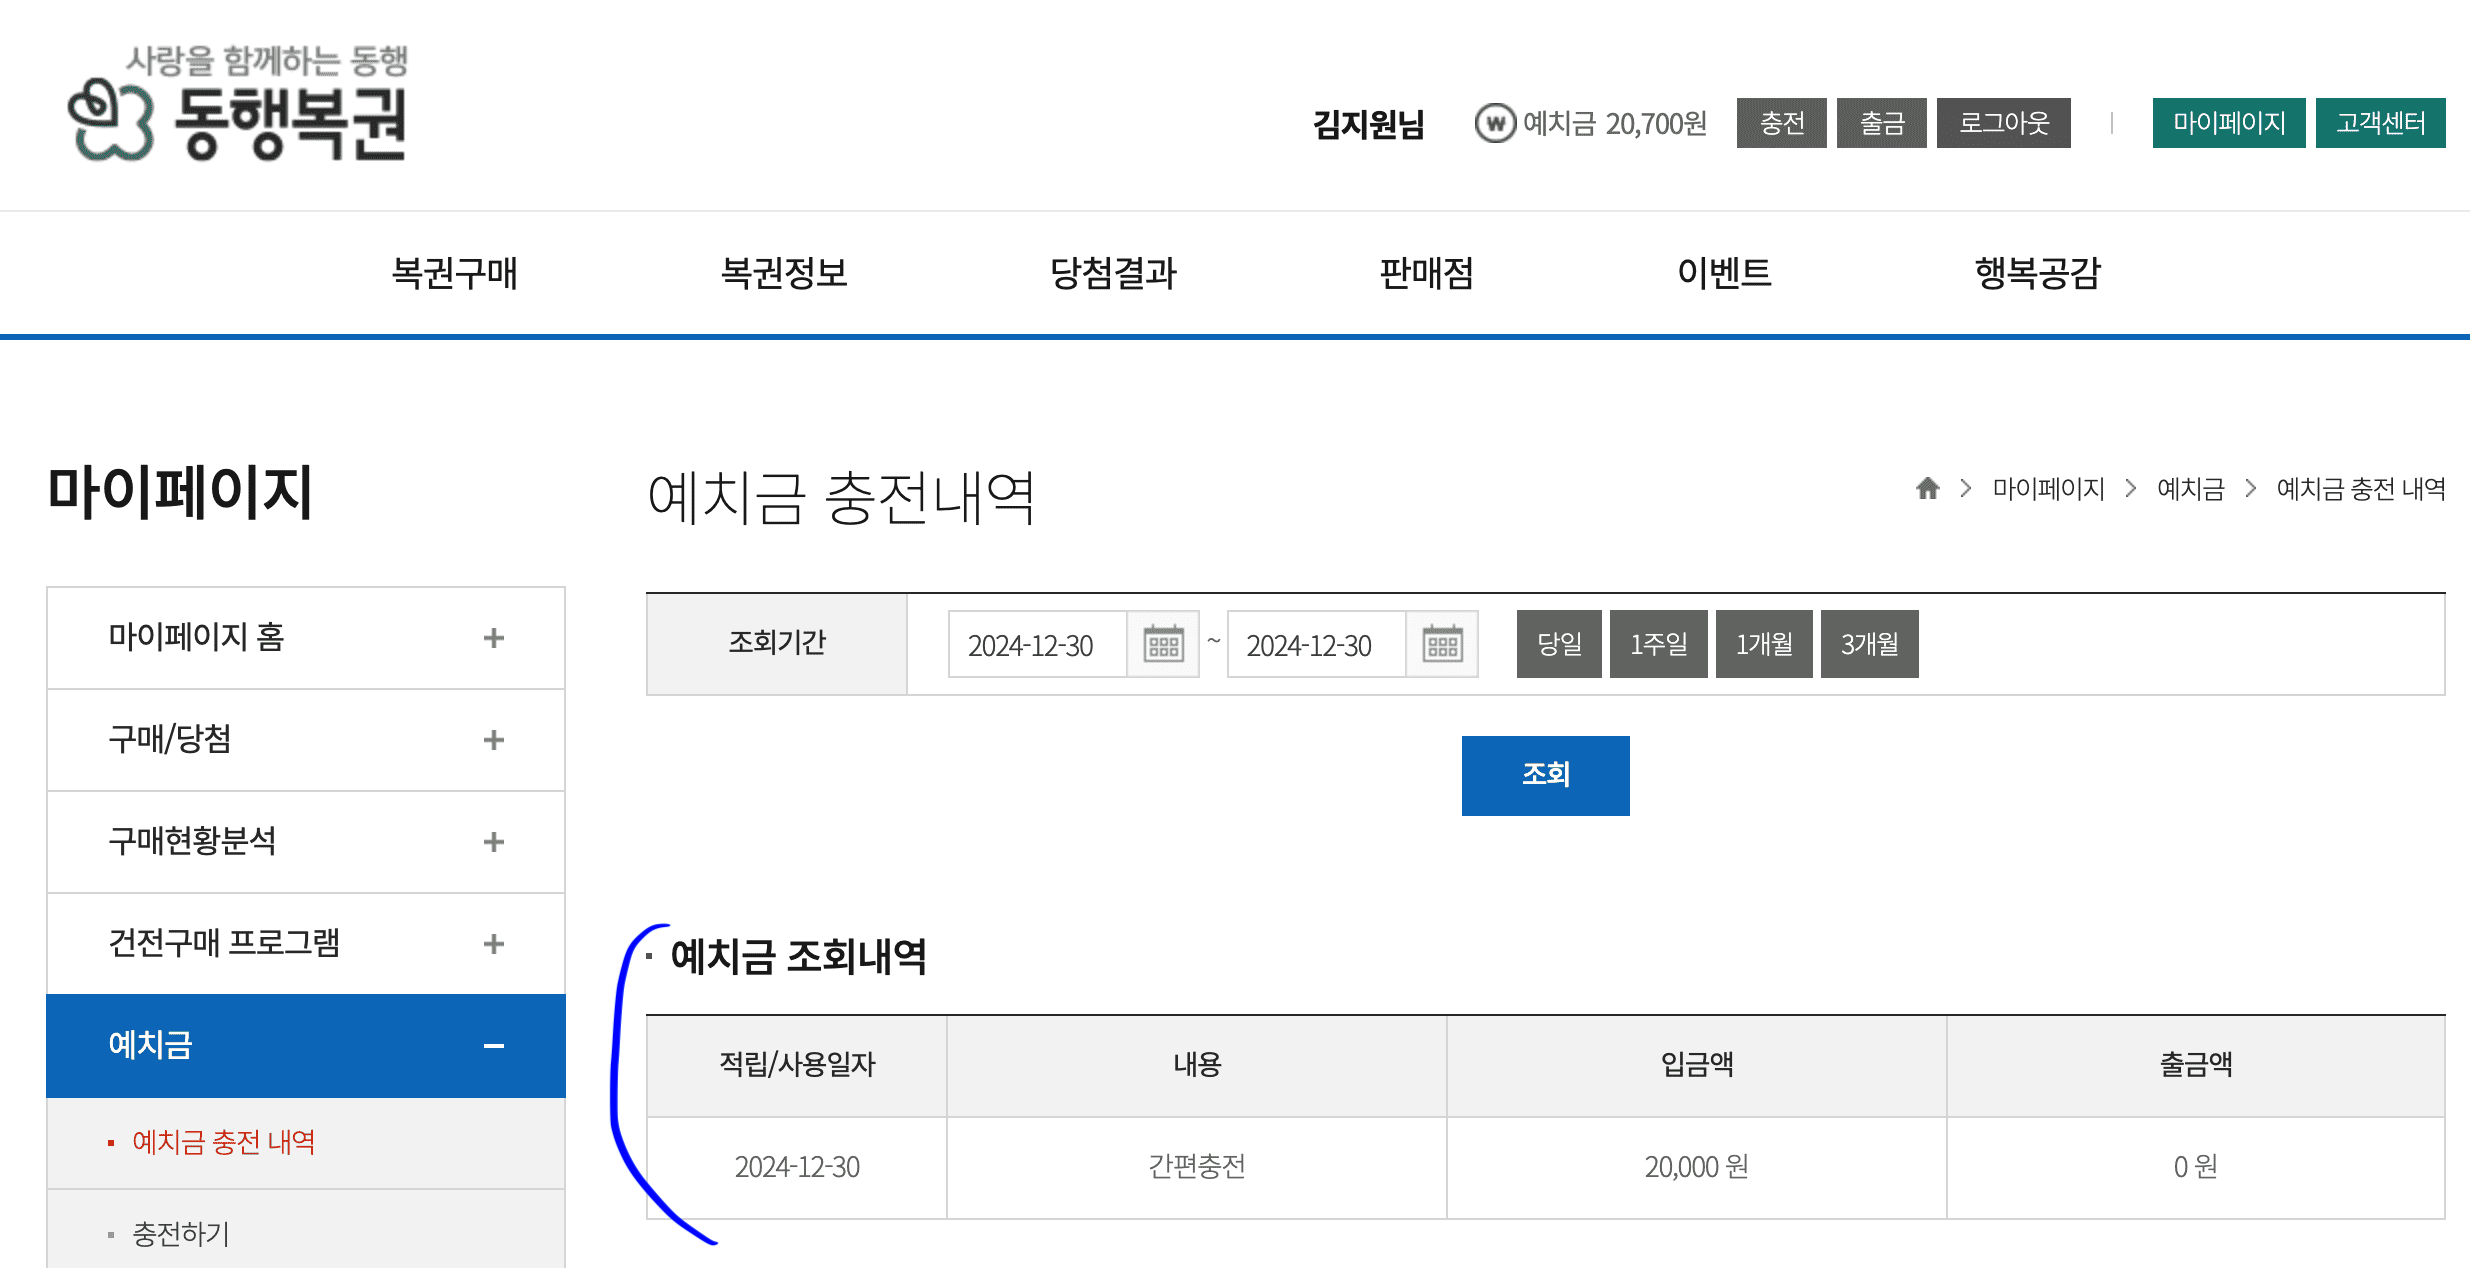Select 구매/당첨 sidebar item
The image size is (2470, 1268).
coord(306,740)
